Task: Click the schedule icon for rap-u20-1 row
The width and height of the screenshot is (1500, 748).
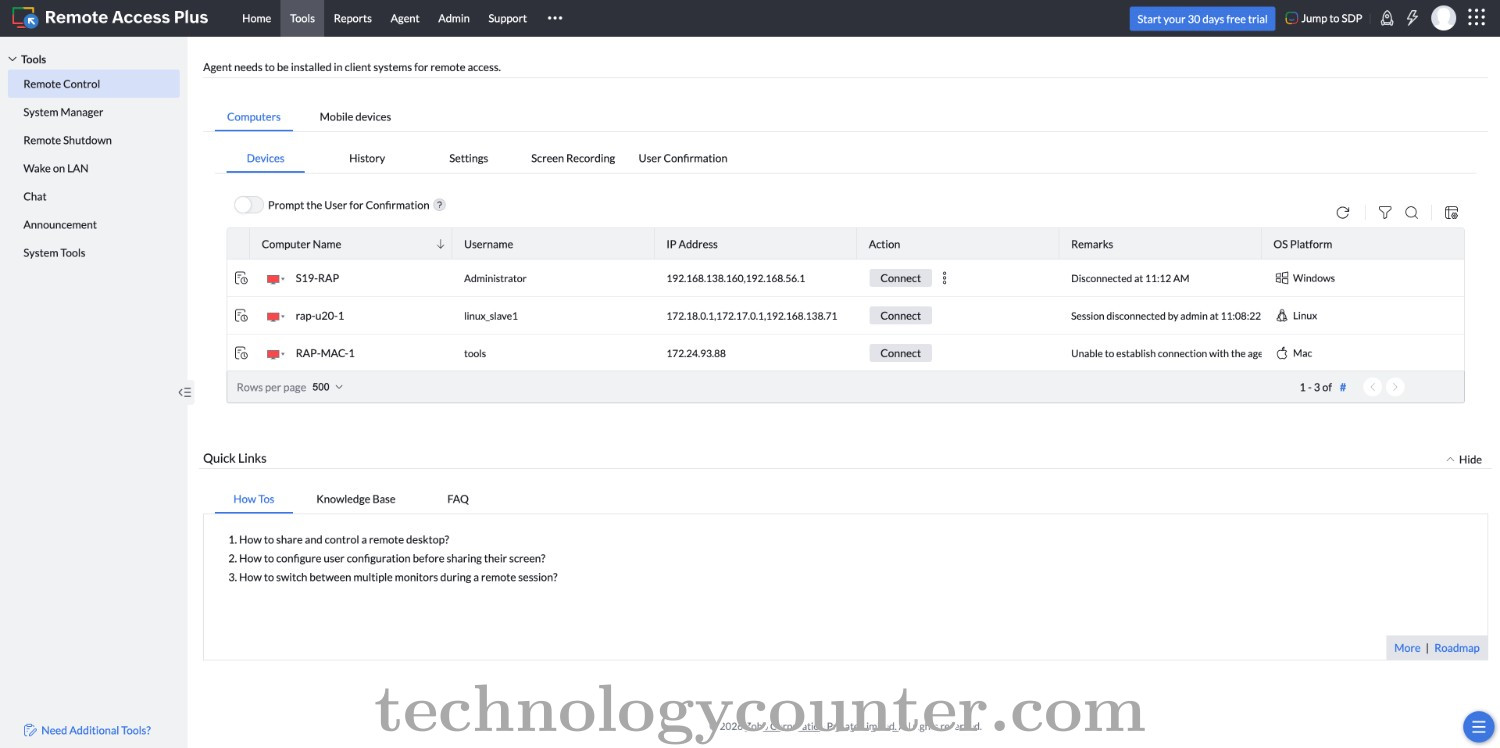Action: point(241,316)
